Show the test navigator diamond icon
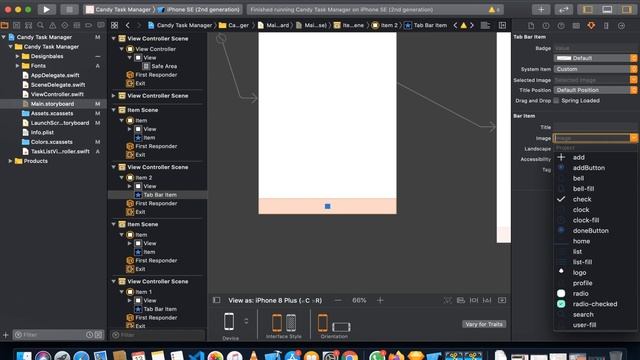640x360 pixels. (64, 25)
